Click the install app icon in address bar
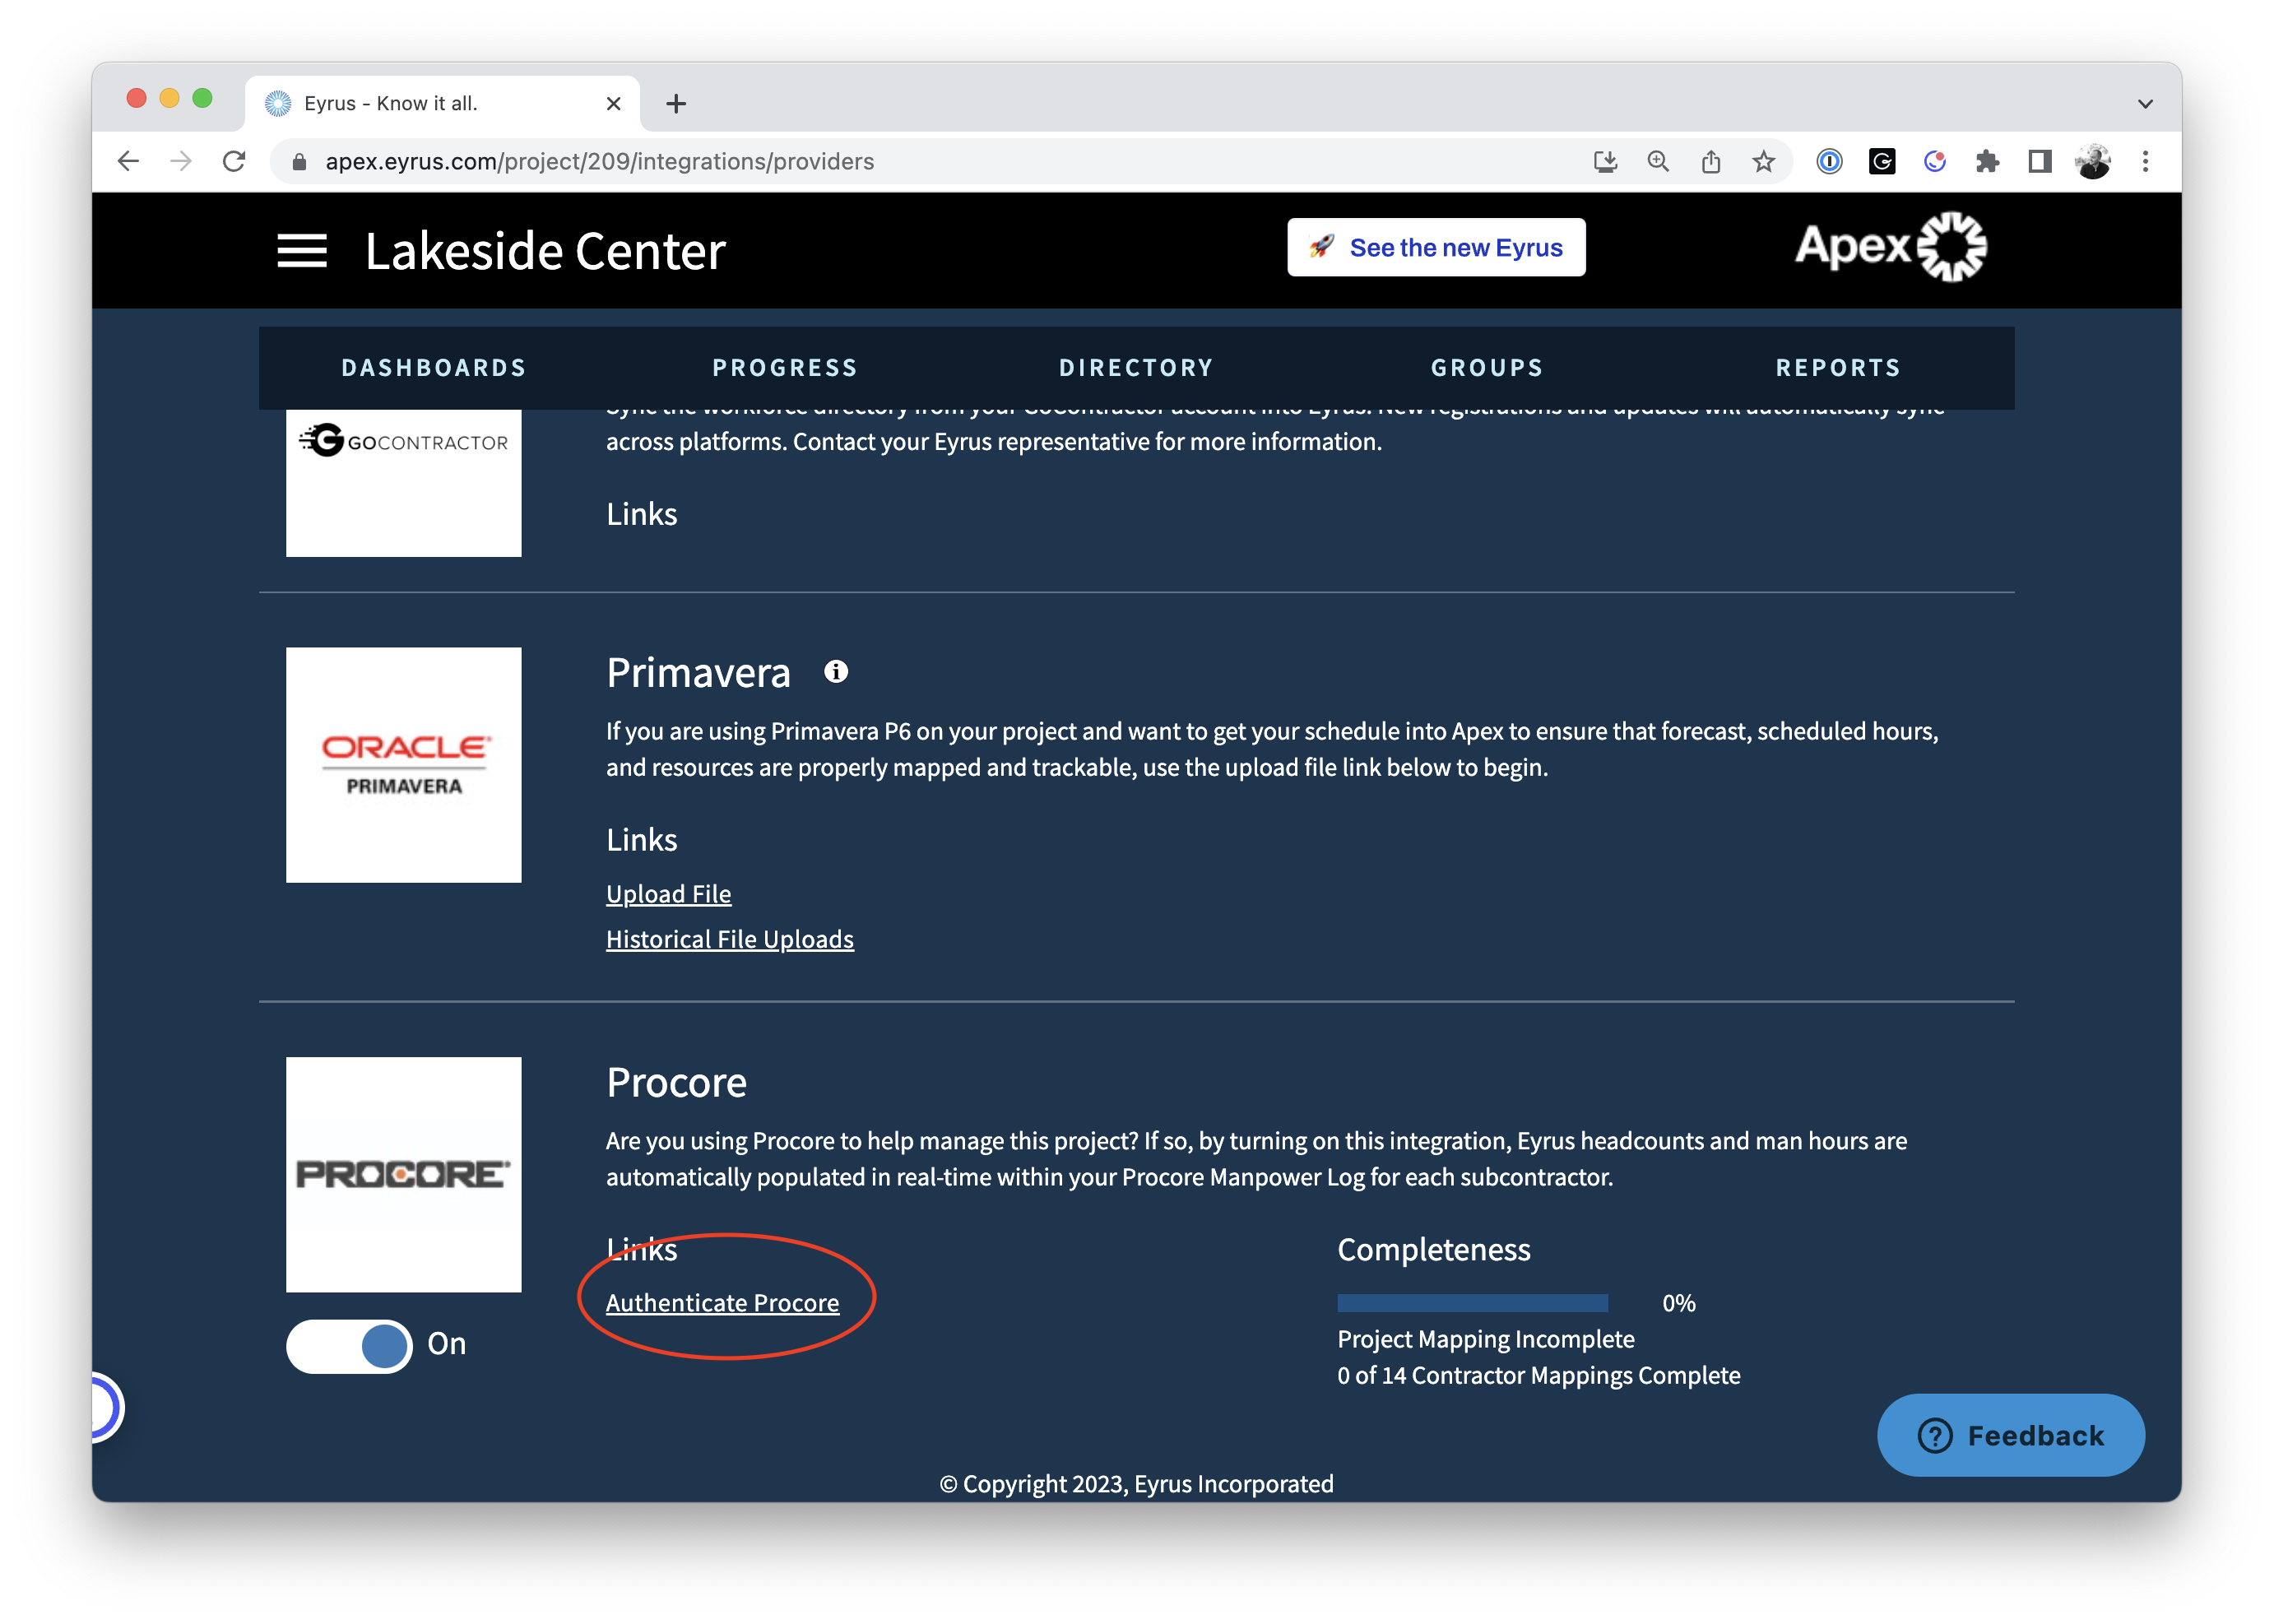Image resolution: width=2274 pixels, height=1624 pixels. (1605, 162)
